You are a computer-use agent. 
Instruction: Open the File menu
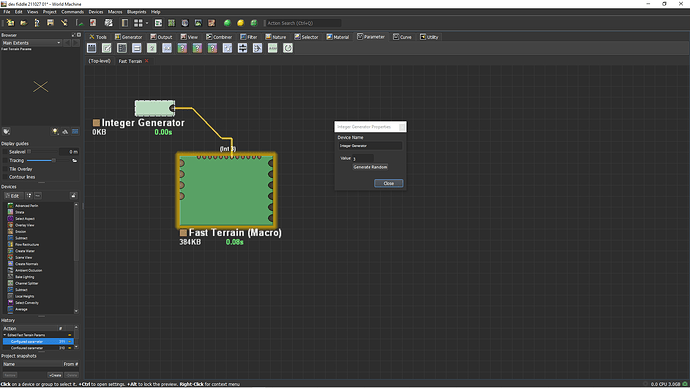7,12
